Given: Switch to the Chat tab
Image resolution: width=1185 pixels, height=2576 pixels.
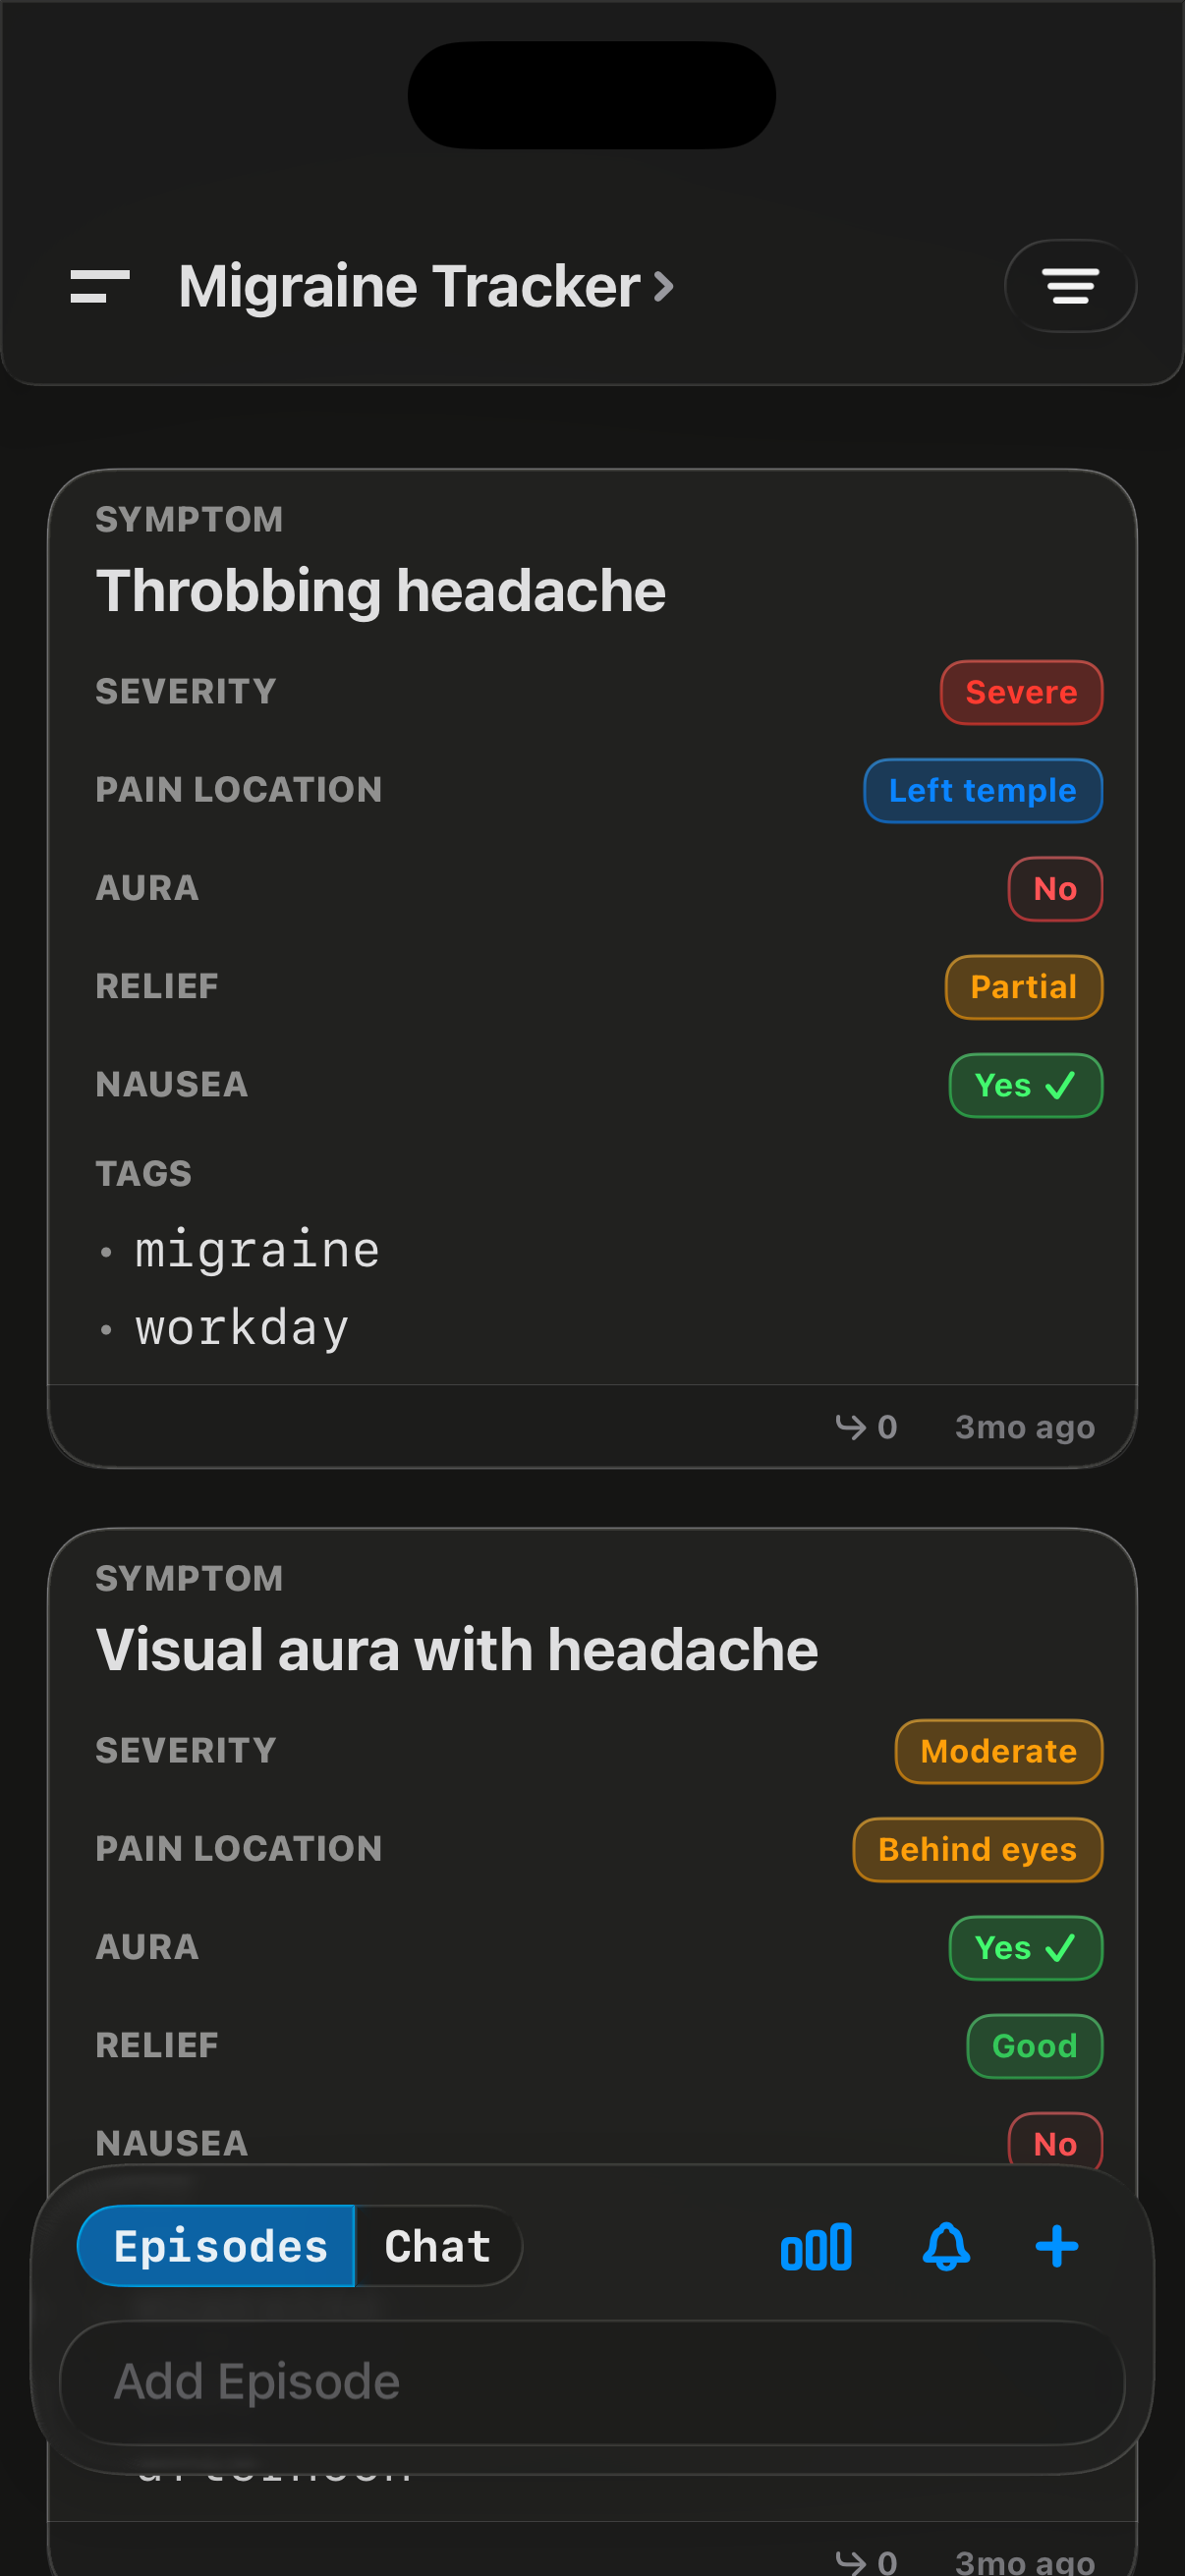Looking at the screenshot, I should 436,2246.
